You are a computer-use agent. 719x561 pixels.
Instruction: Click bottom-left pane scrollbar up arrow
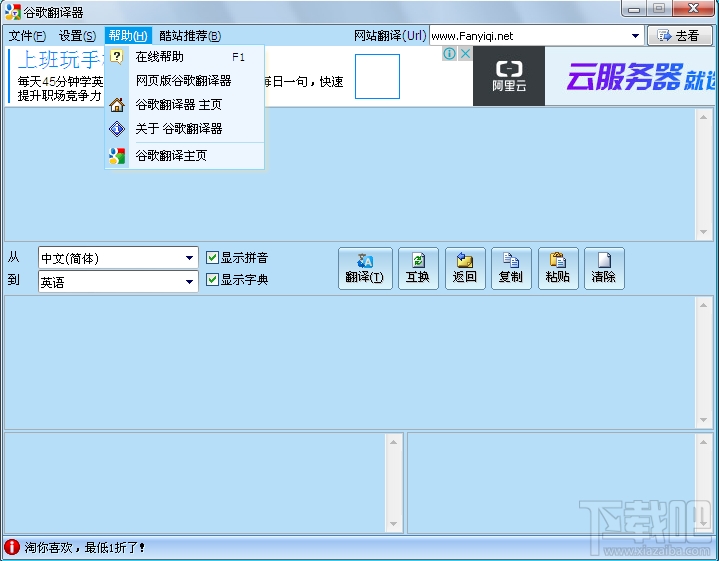[393, 442]
